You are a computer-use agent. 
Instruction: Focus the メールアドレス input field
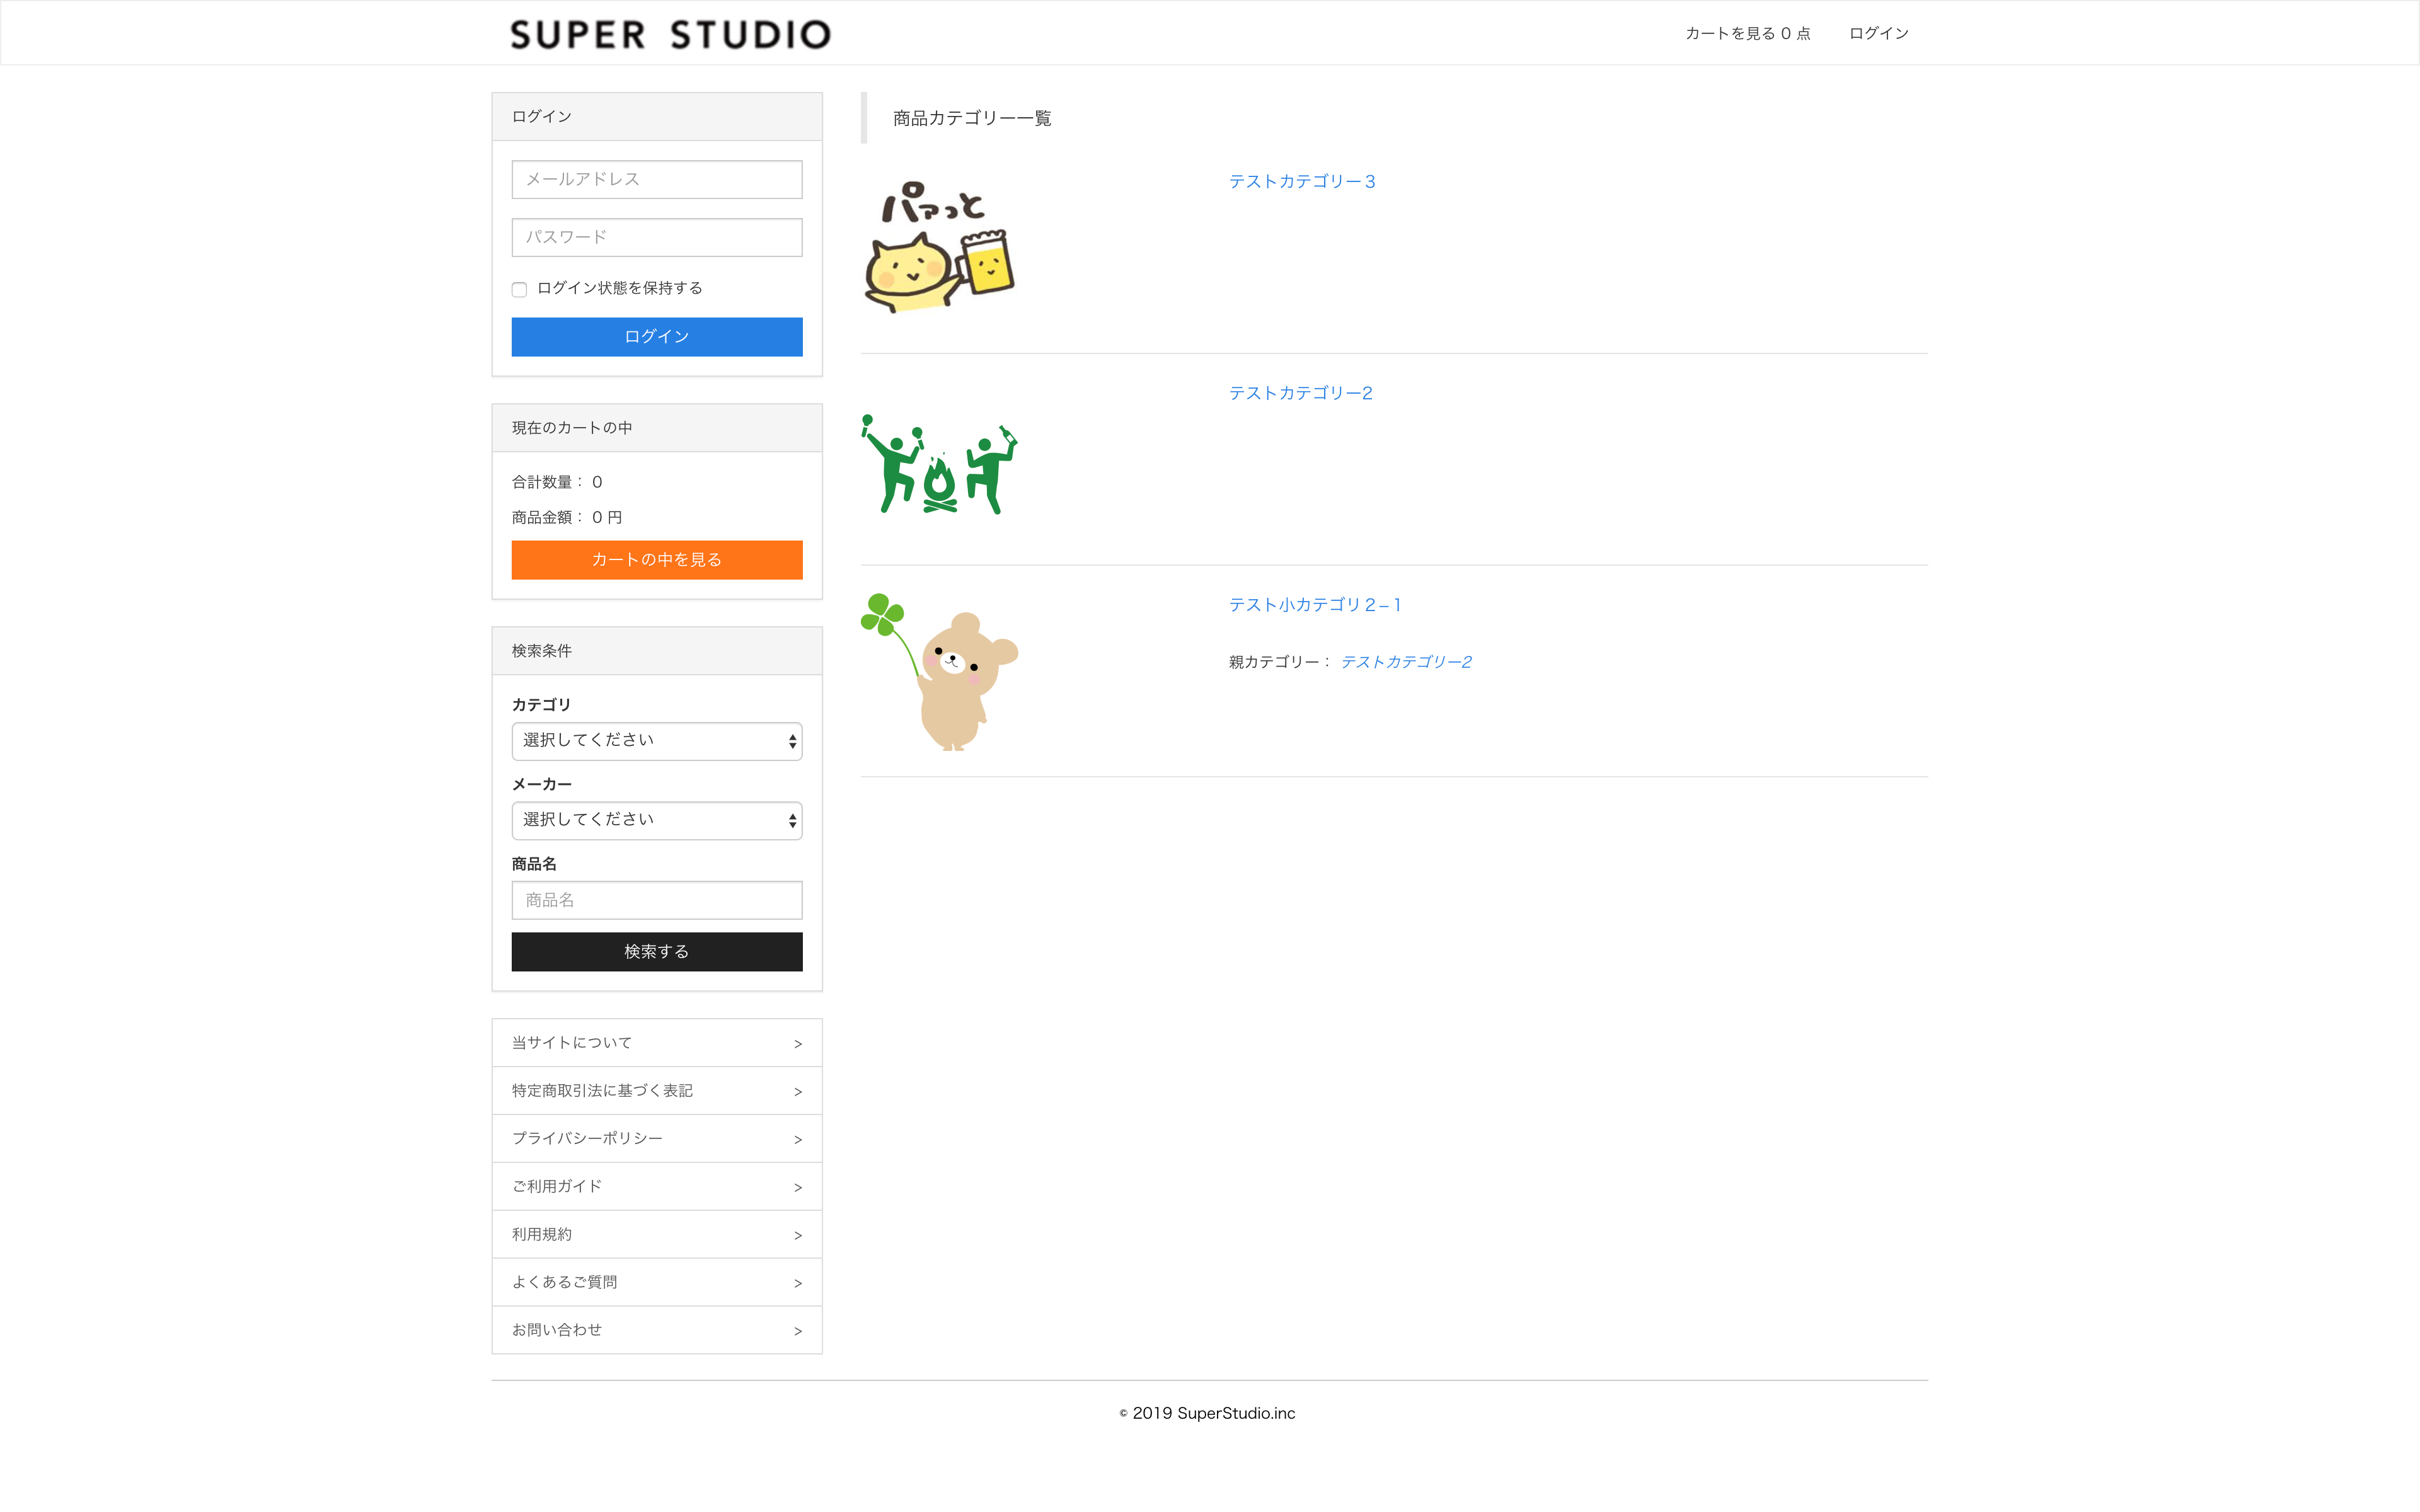tap(657, 180)
